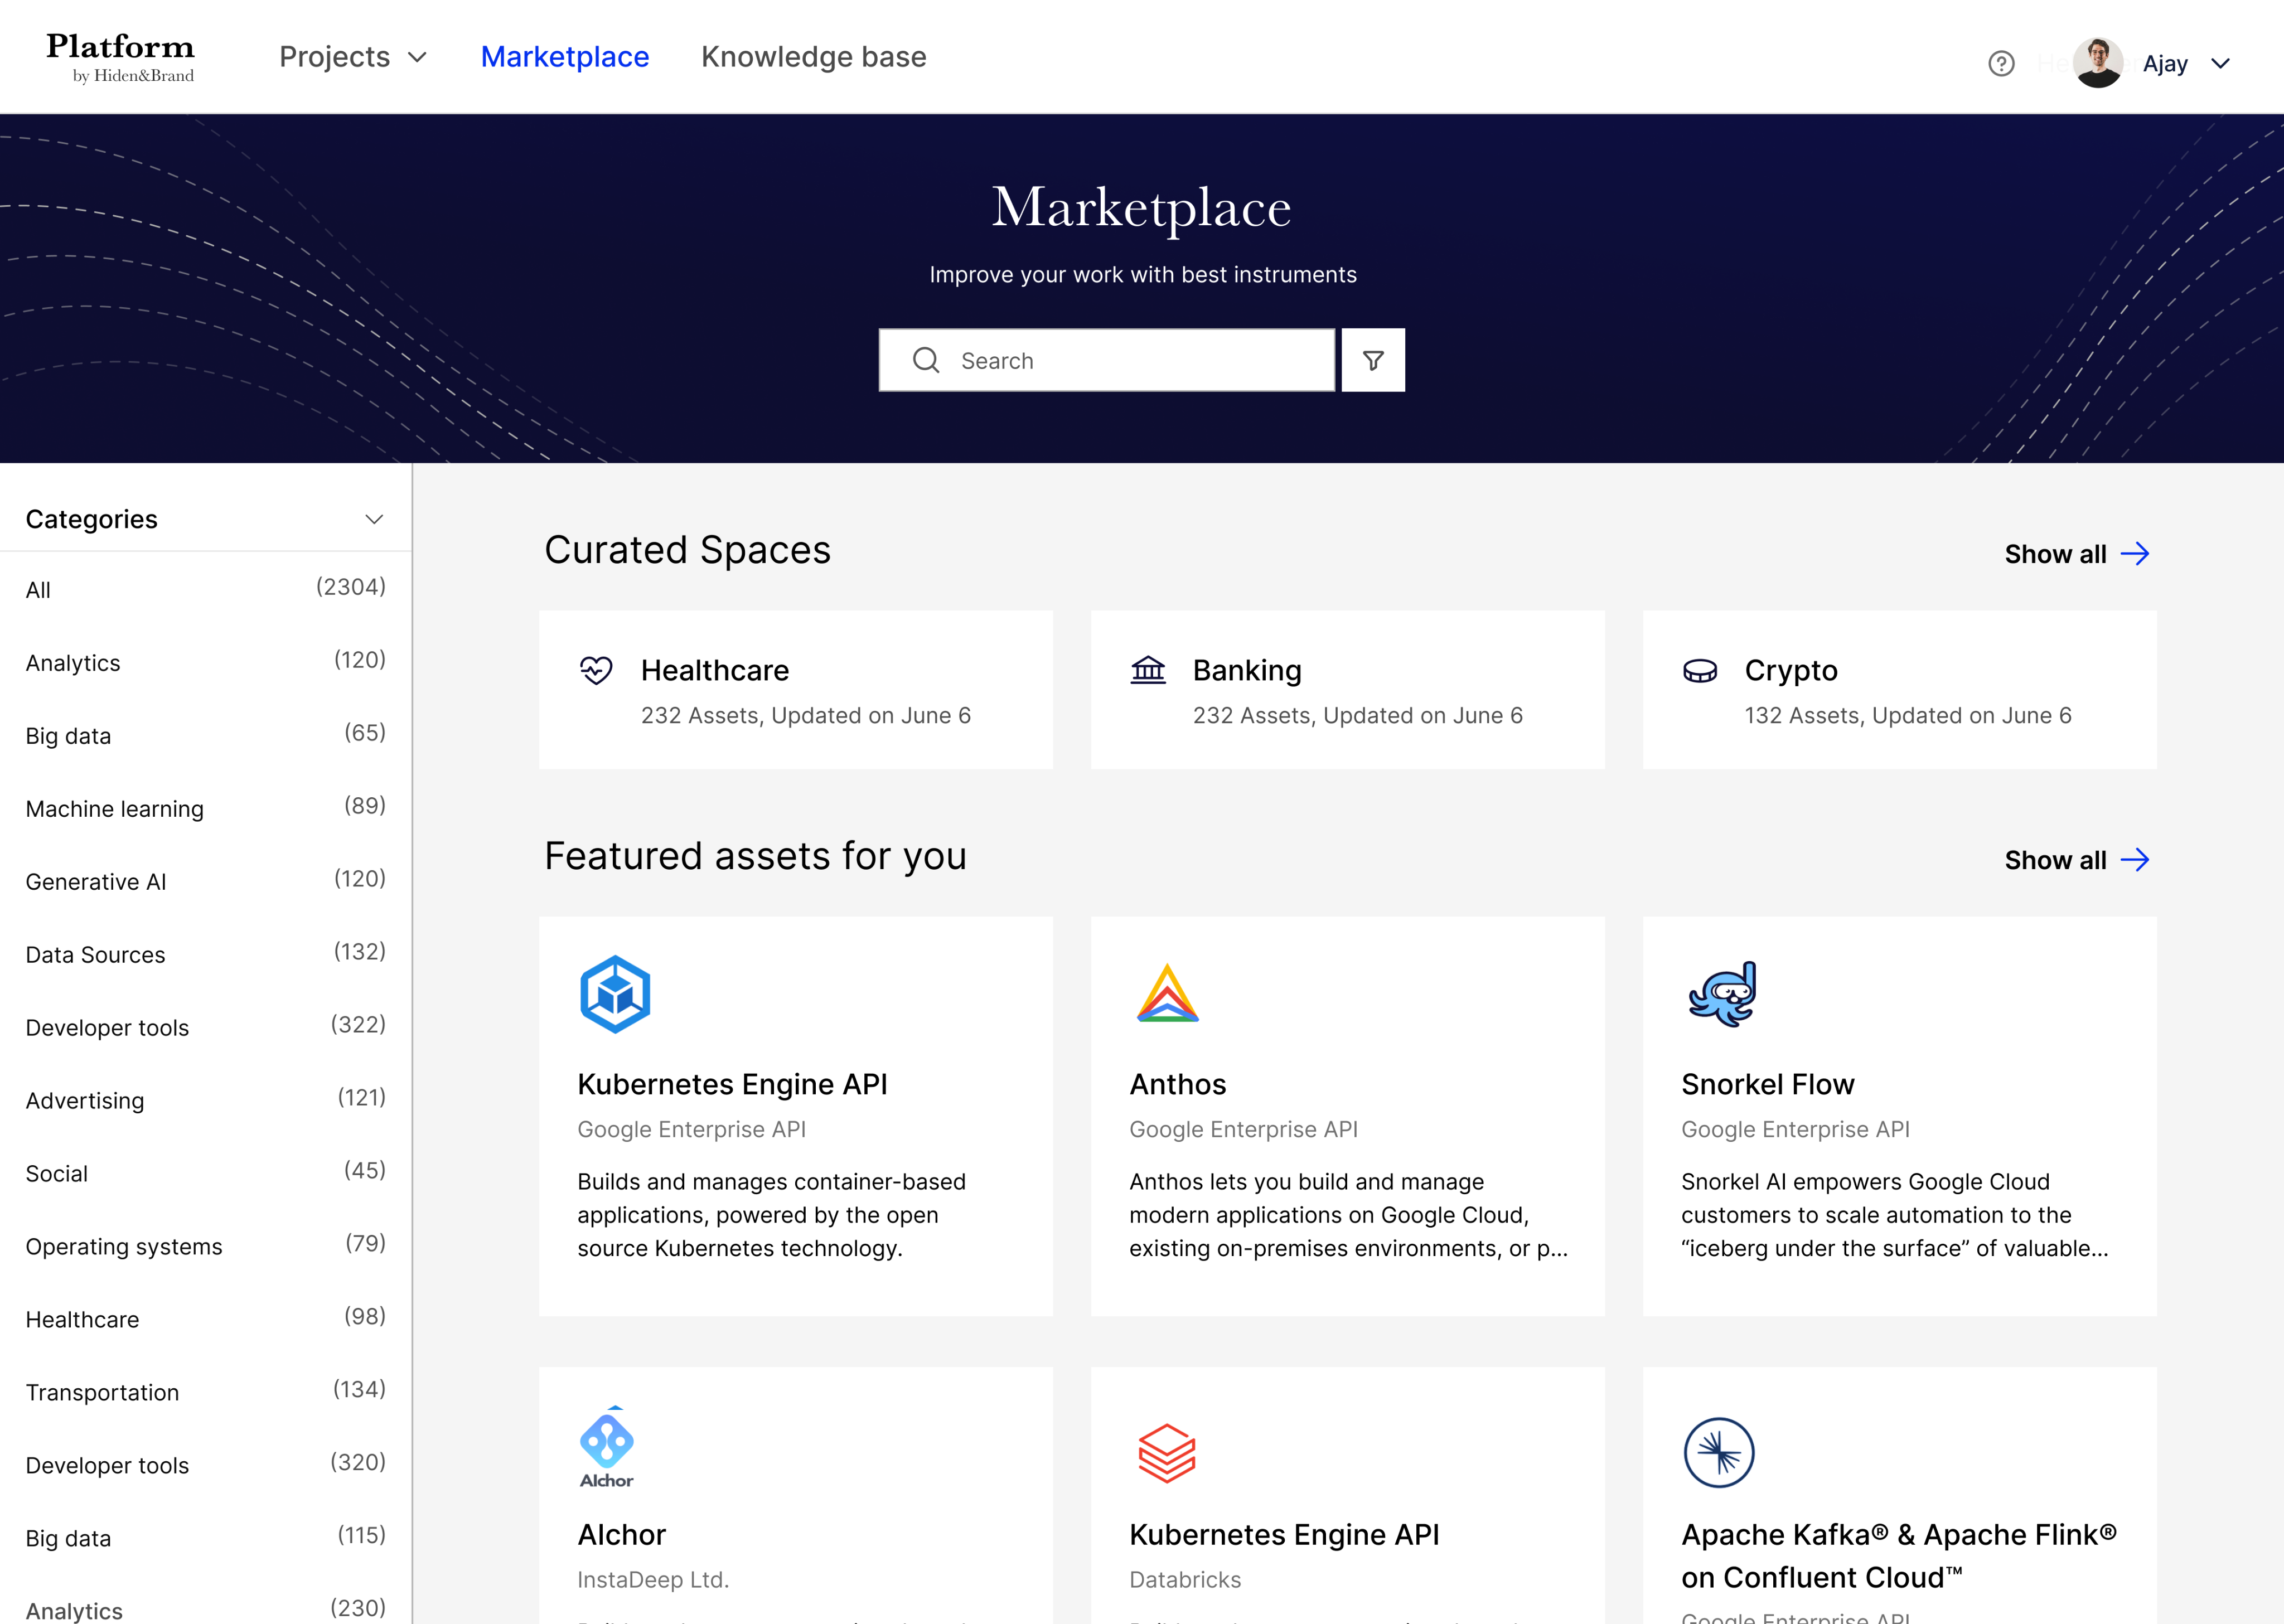Select the Analytics (120) category
This screenshot has width=2284, height=1624.
point(206,662)
